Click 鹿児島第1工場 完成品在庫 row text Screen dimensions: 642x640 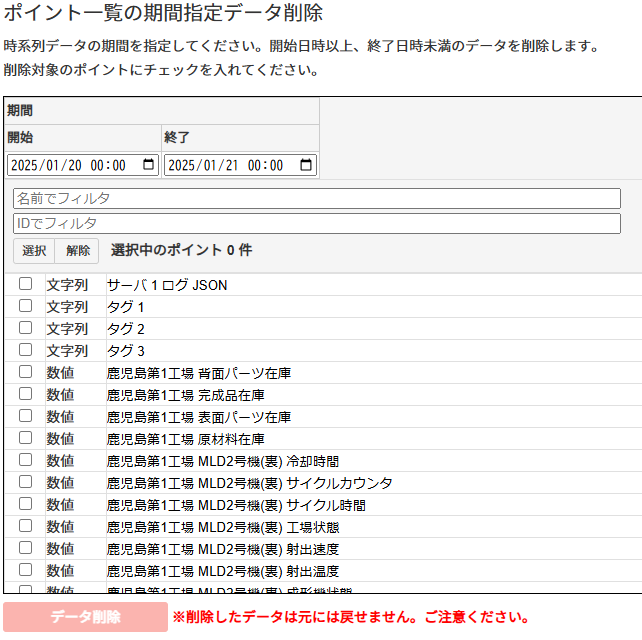[x=185, y=395]
